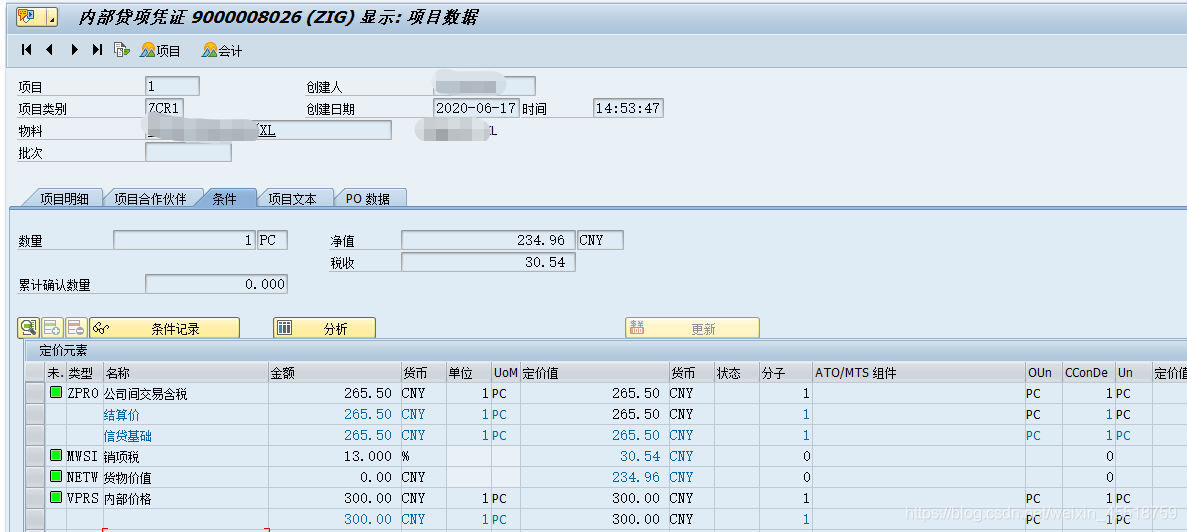Image resolution: width=1187 pixels, height=532 pixels.
Task: Click the 时间 field 14:53:47
Action: pyautogui.click(x=628, y=107)
